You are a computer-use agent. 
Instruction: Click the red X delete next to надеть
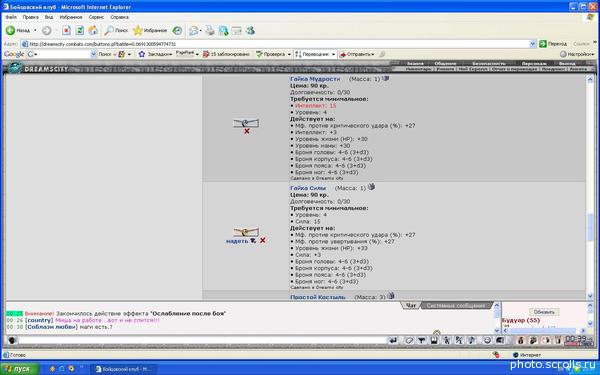pos(263,240)
